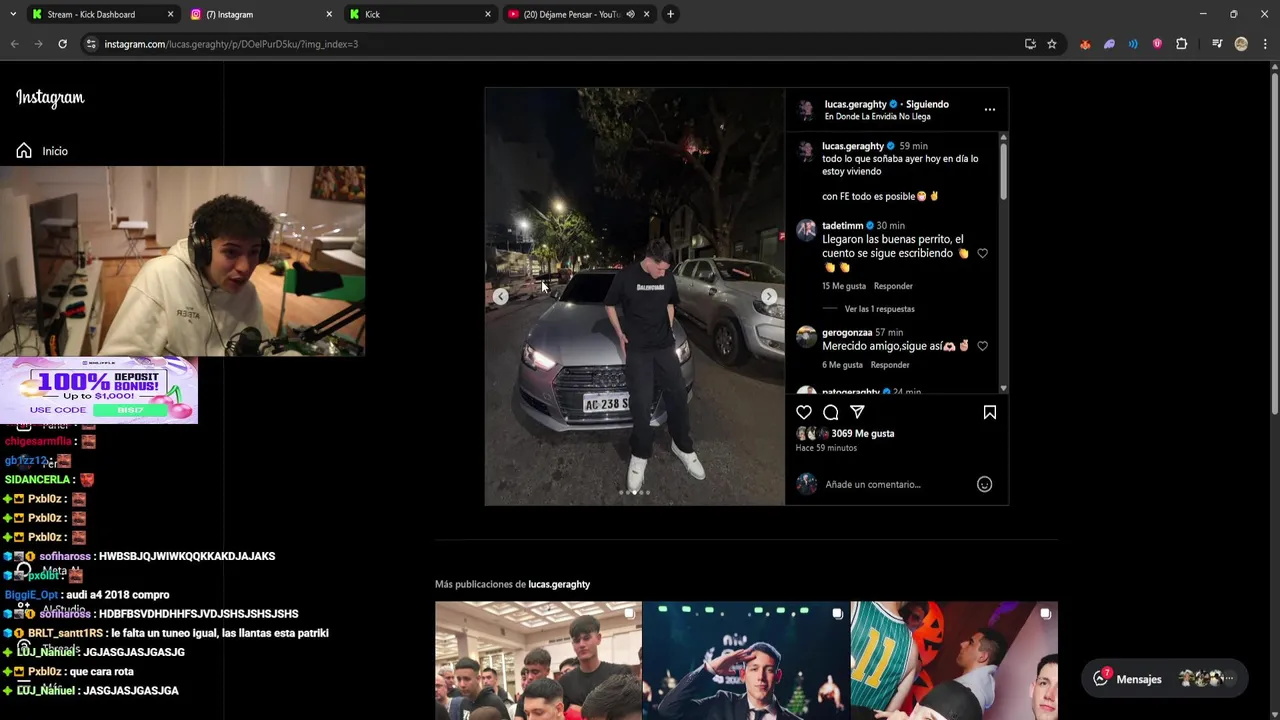Open the saluting man post thumbnail
1280x720 pixels.
[746, 660]
